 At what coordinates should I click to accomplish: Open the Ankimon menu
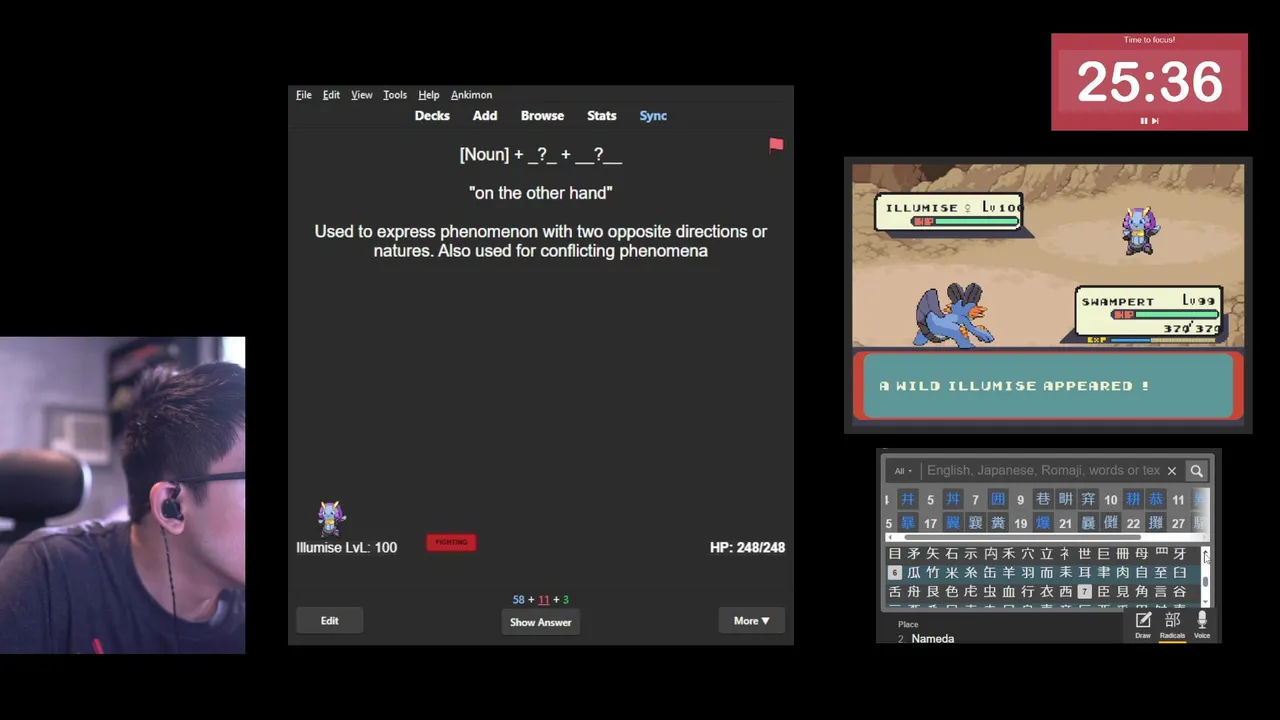click(x=471, y=95)
